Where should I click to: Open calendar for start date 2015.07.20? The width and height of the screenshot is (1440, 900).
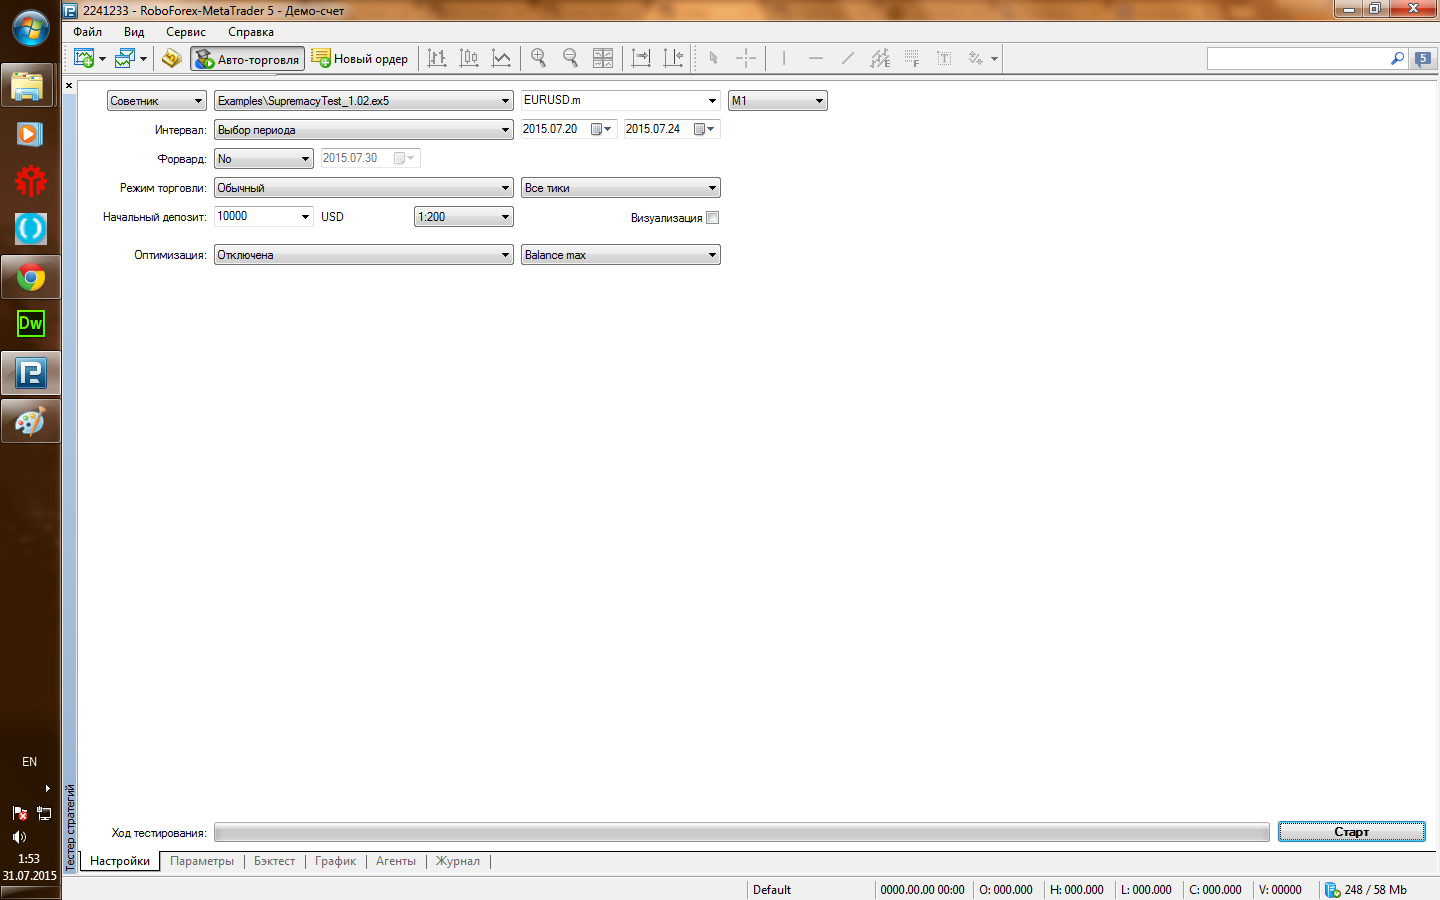coord(601,129)
